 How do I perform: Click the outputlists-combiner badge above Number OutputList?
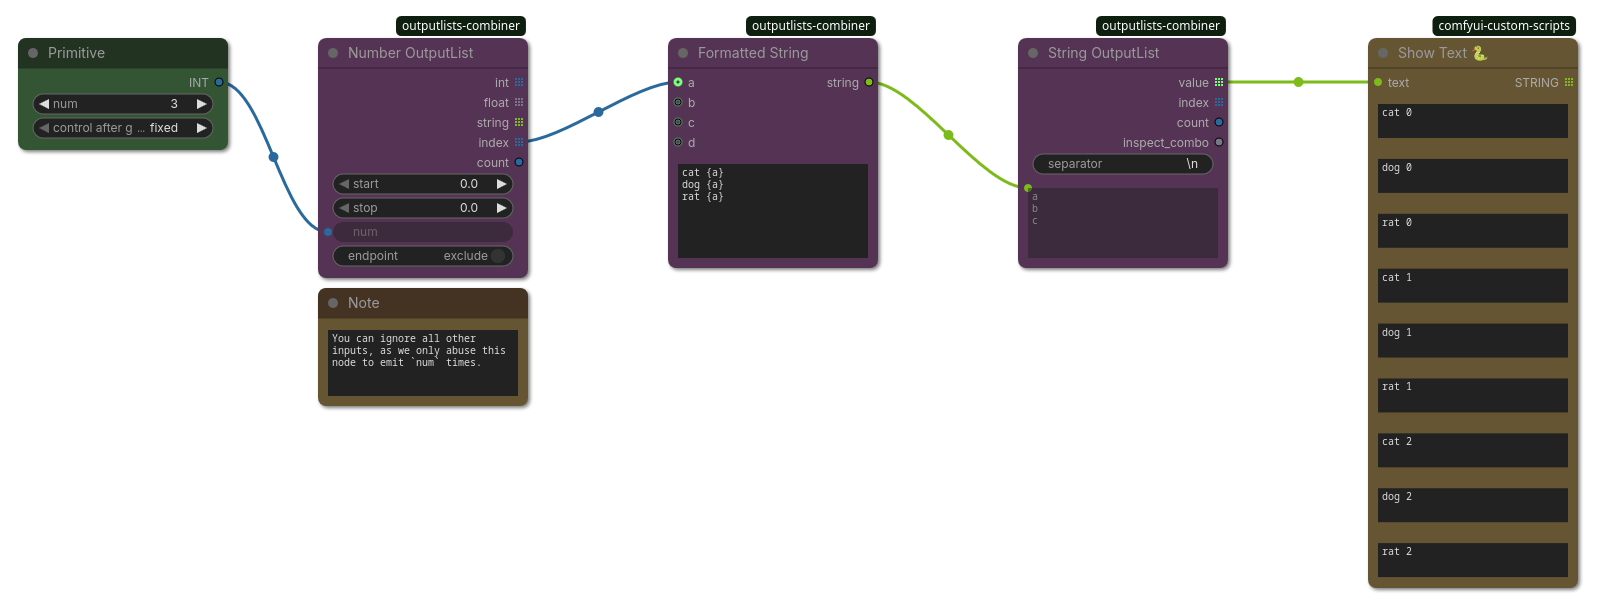pos(461,26)
